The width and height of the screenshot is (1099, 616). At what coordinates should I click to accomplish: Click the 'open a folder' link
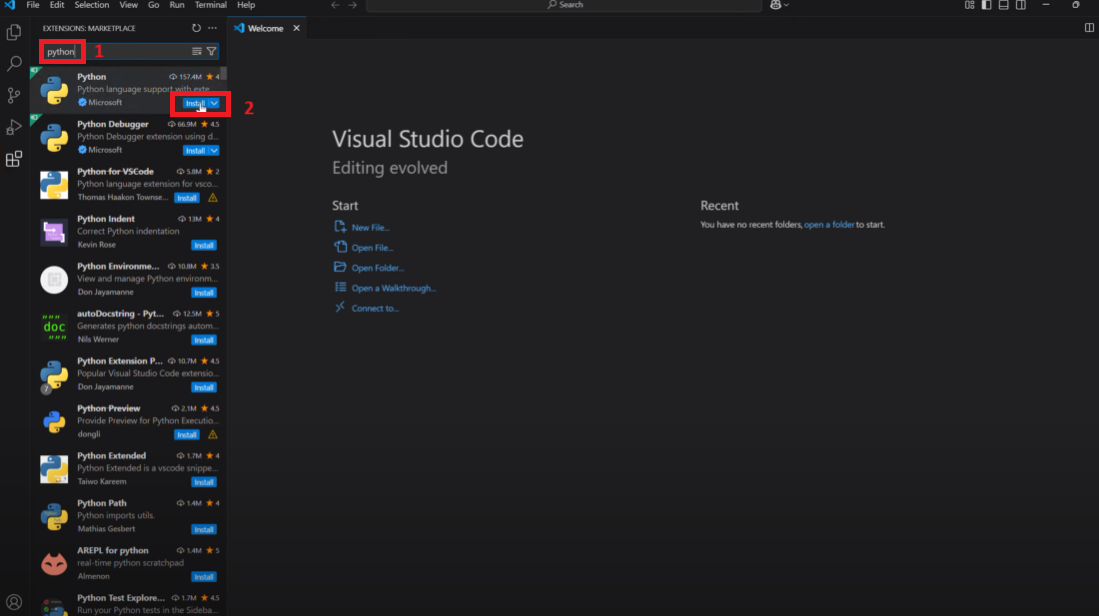(x=828, y=225)
